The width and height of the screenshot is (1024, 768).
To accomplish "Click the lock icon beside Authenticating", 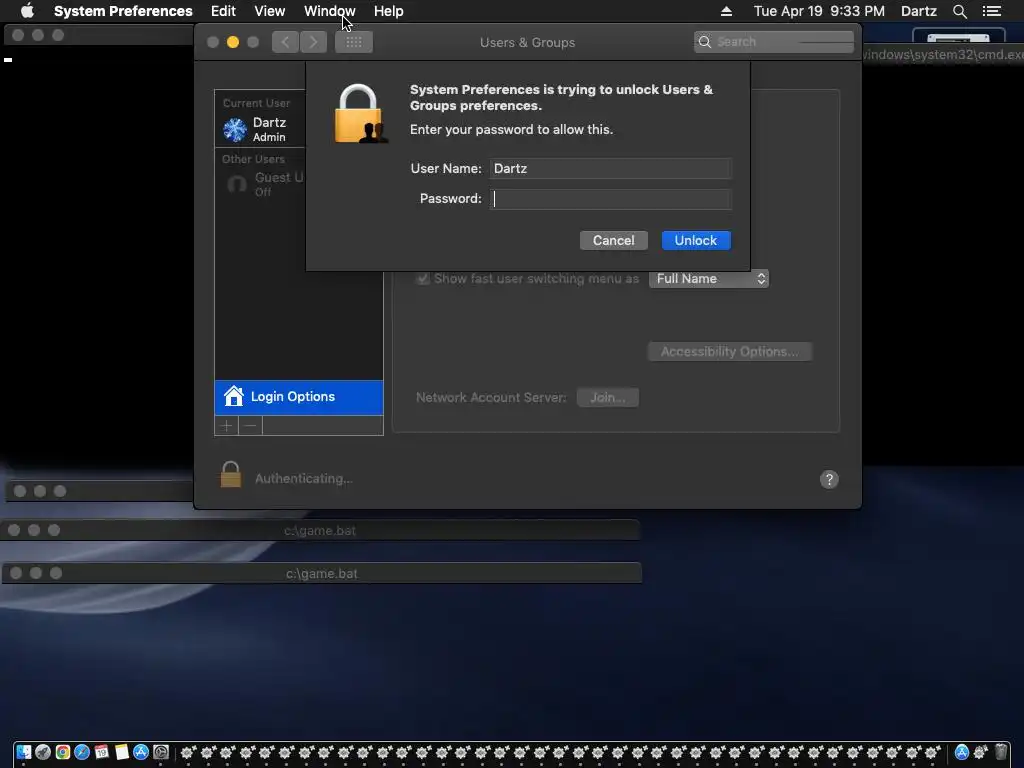I will [x=231, y=475].
